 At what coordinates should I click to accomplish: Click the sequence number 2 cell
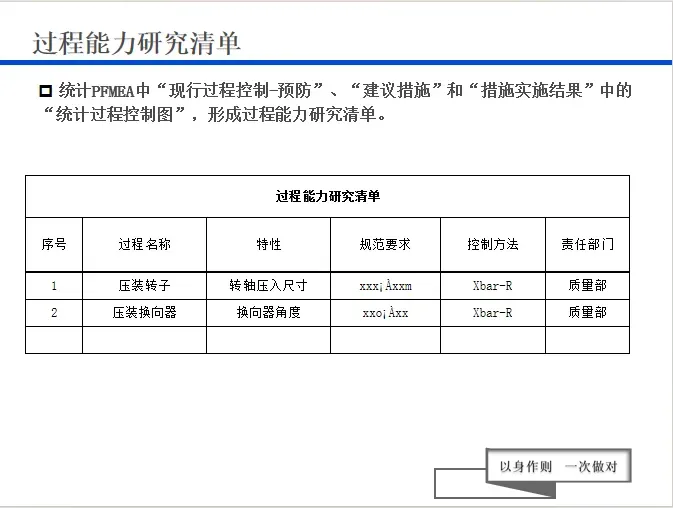click(x=54, y=313)
